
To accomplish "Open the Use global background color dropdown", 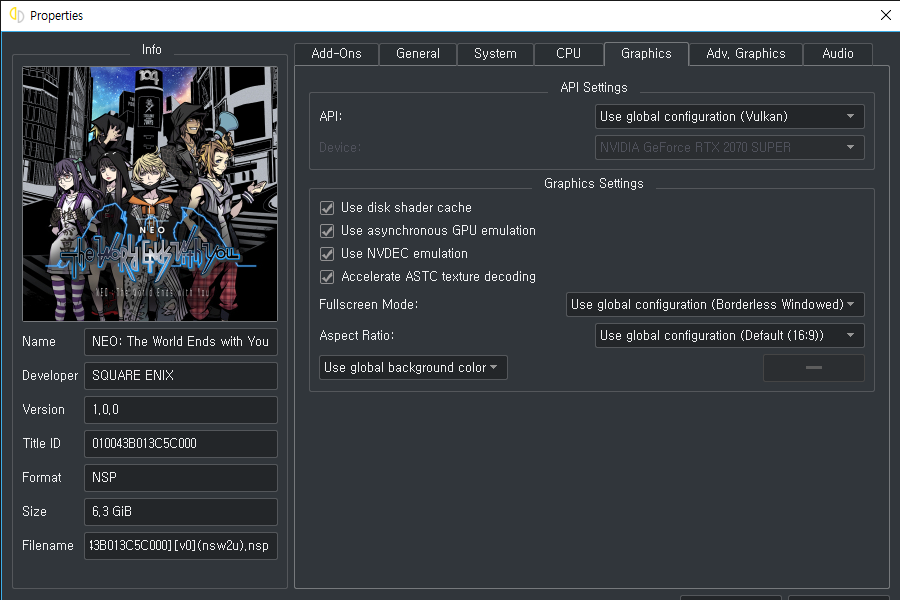I will 413,367.
